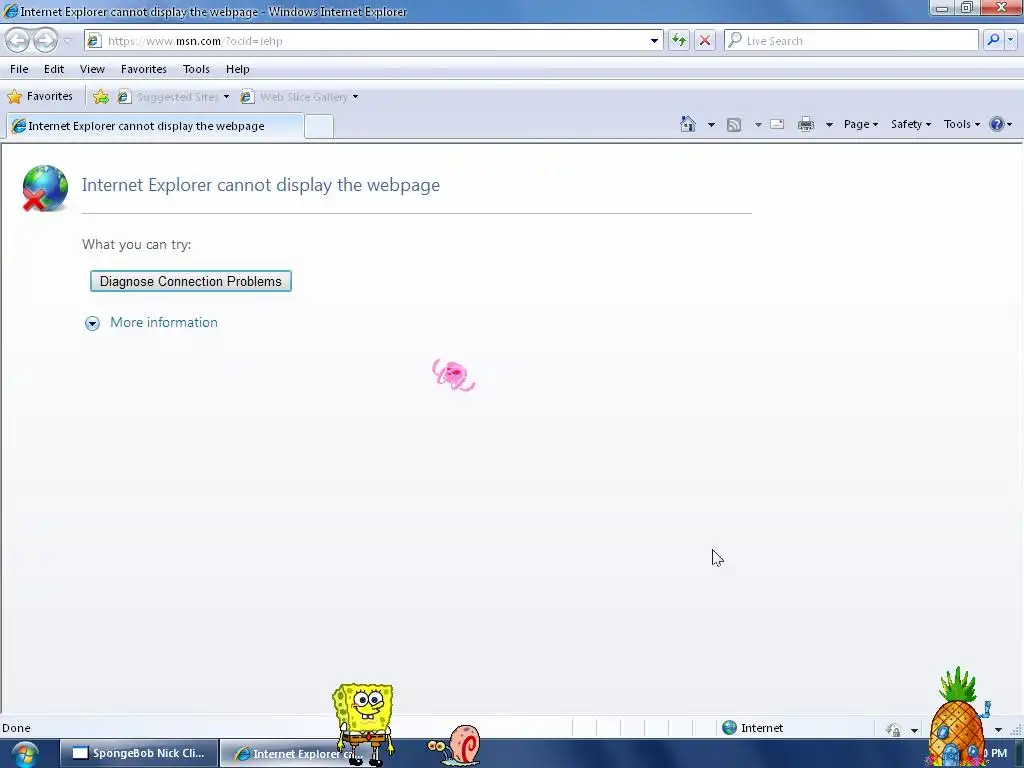Image resolution: width=1024 pixels, height=768 pixels.
Task: Go to home page with the Home icon
Action: point(688,124)
